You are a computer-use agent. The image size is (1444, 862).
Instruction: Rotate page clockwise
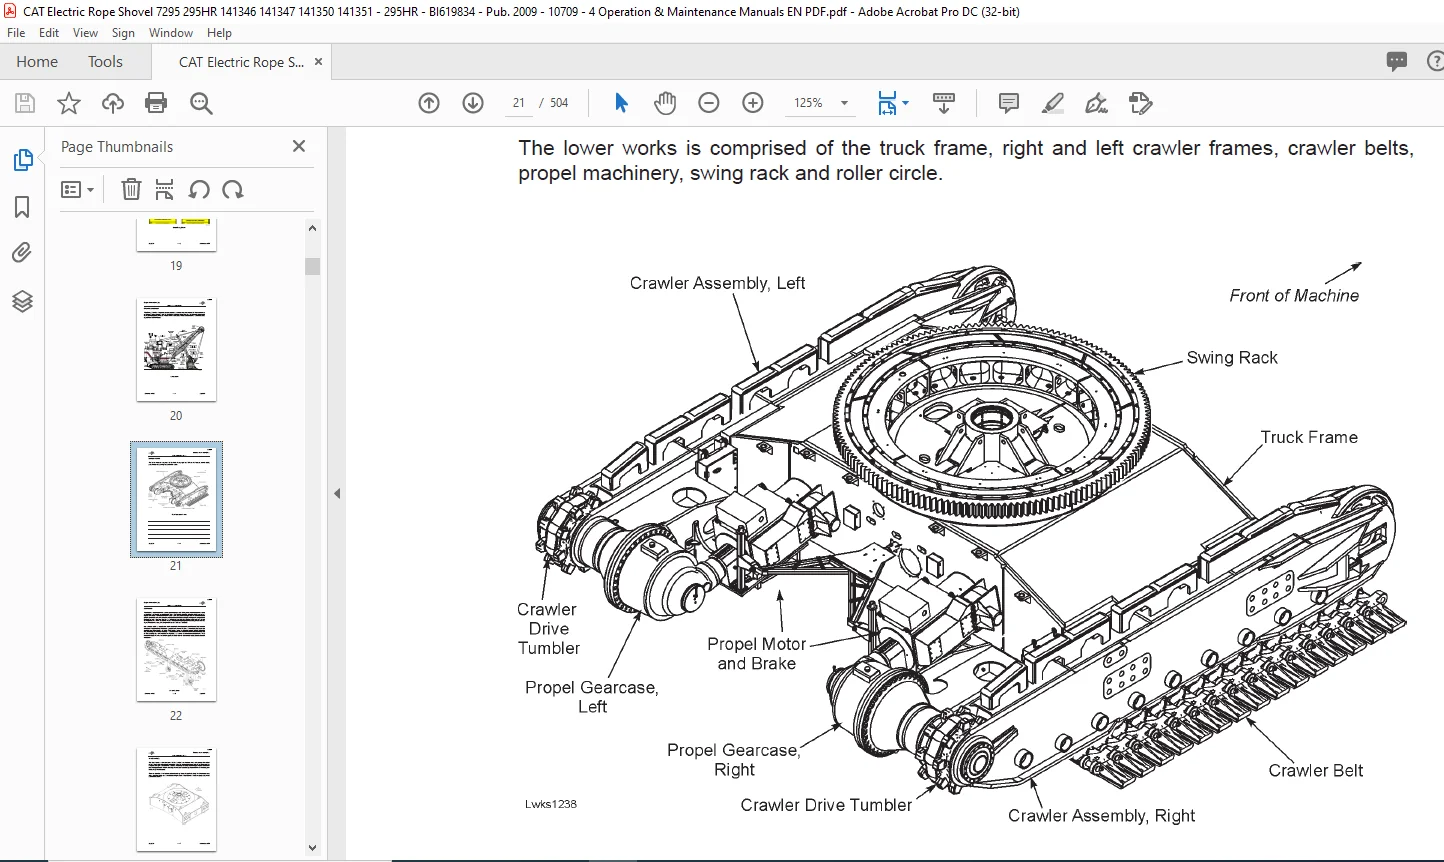pos(233,189)
